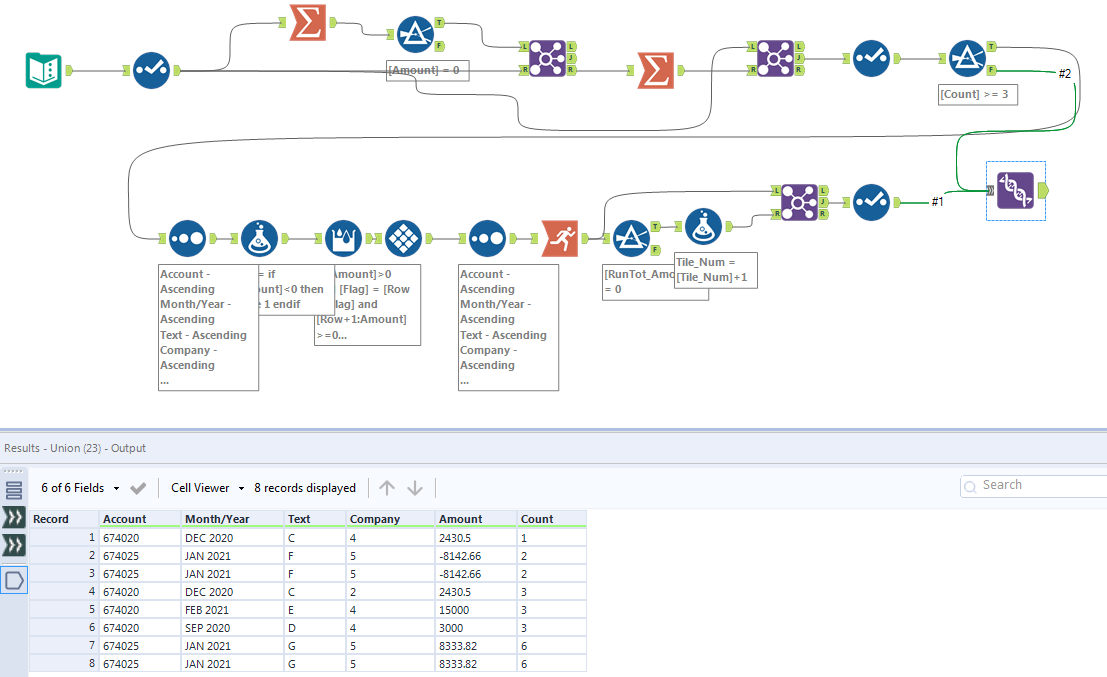1107x677 pixels.
Task: Select the Filter tool checking [Count] >= 3
Action: pyautogui.click(x=967, y=59)
